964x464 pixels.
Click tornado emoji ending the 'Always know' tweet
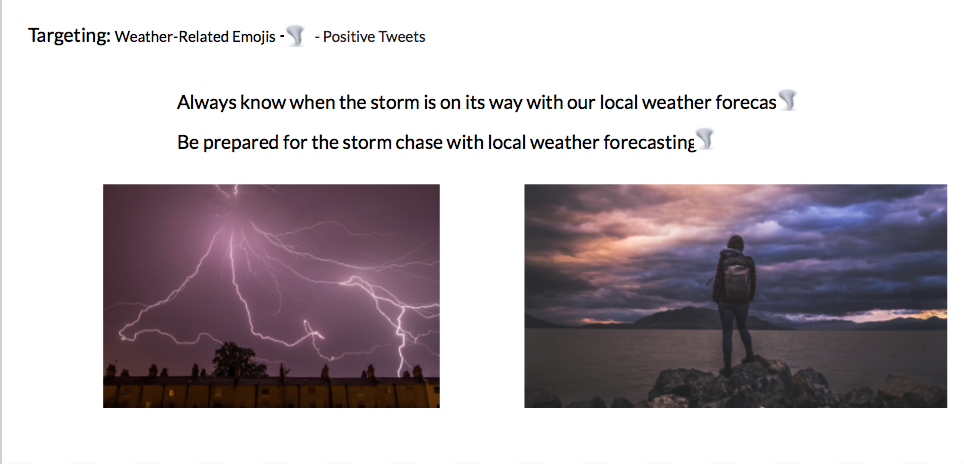pyautogui.click(x=788, y=100)
